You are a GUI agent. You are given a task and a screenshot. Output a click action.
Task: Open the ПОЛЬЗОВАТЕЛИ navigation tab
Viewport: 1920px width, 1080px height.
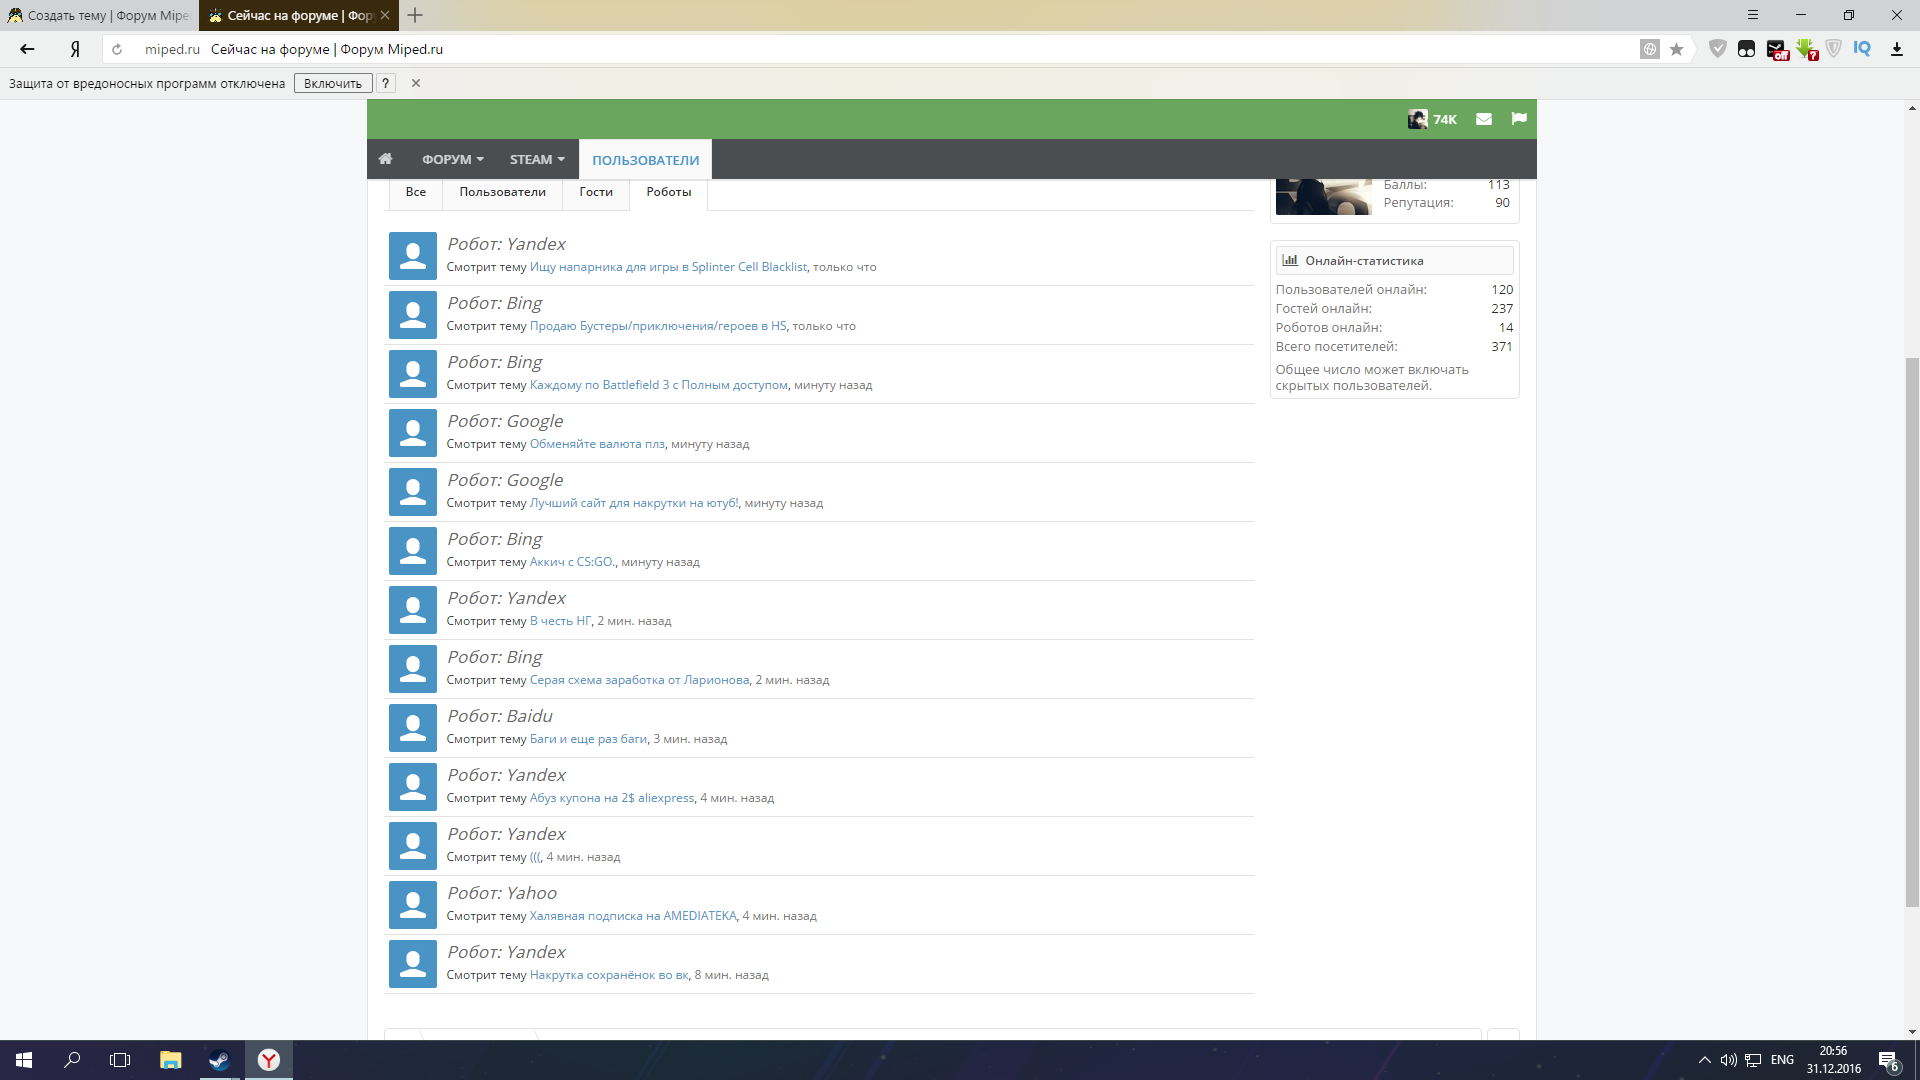point(645,160)
